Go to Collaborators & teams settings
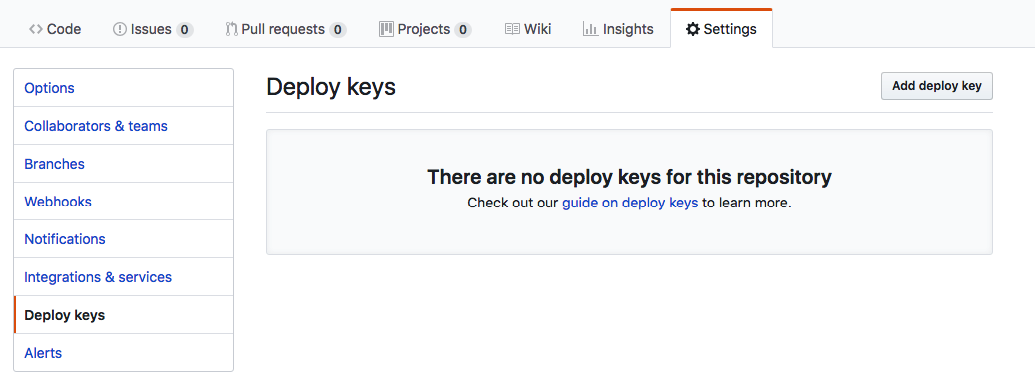The height and width of the screenshot is (380, 1035). [x=123, y=125]
